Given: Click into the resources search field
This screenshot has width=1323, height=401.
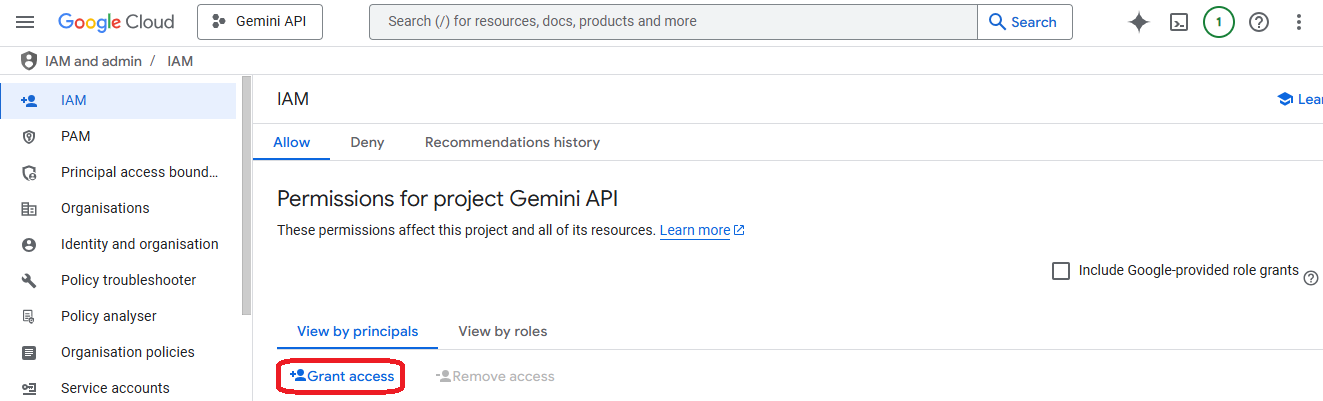Looking at the screenshot, I should (x=672, y=22).
